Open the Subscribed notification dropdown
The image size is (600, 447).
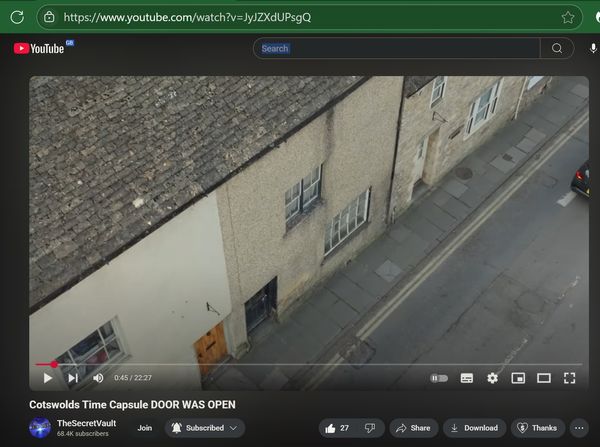pyautogui.click(x=205, y=428)
